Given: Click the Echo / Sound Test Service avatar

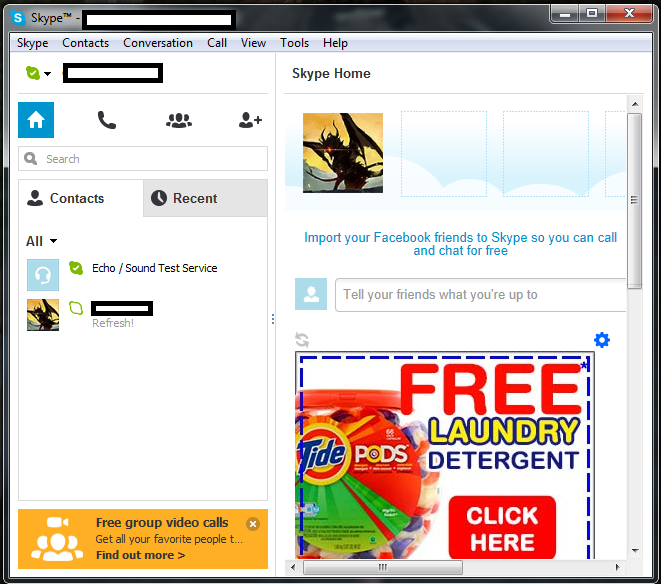Looking at the screenshot, I should 43,275.
